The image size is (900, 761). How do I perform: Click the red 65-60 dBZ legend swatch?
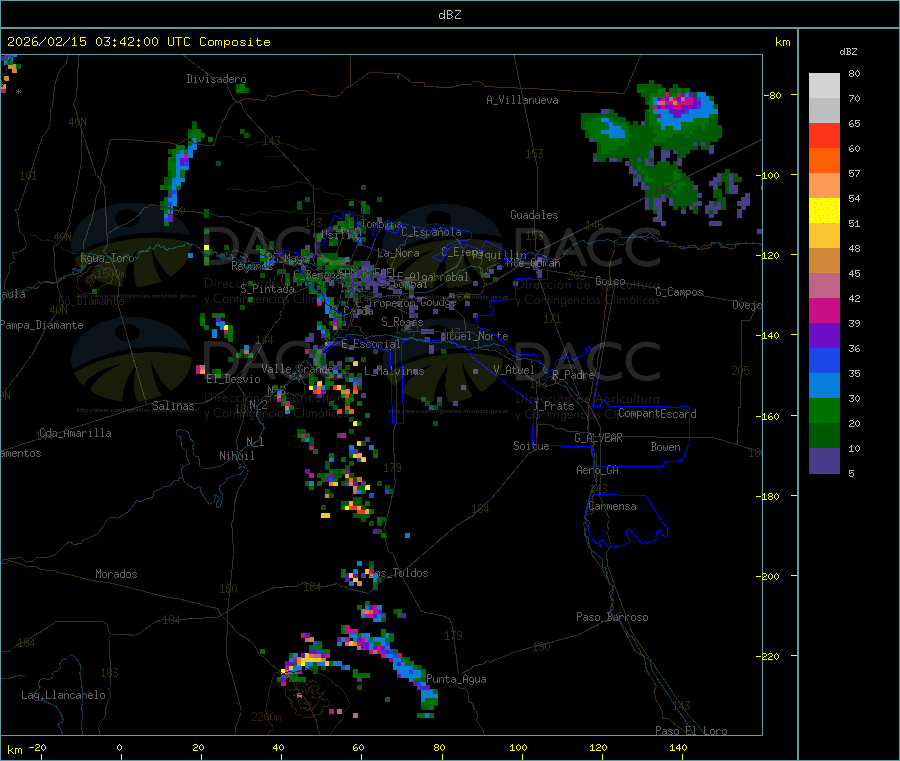coord(824,136)
